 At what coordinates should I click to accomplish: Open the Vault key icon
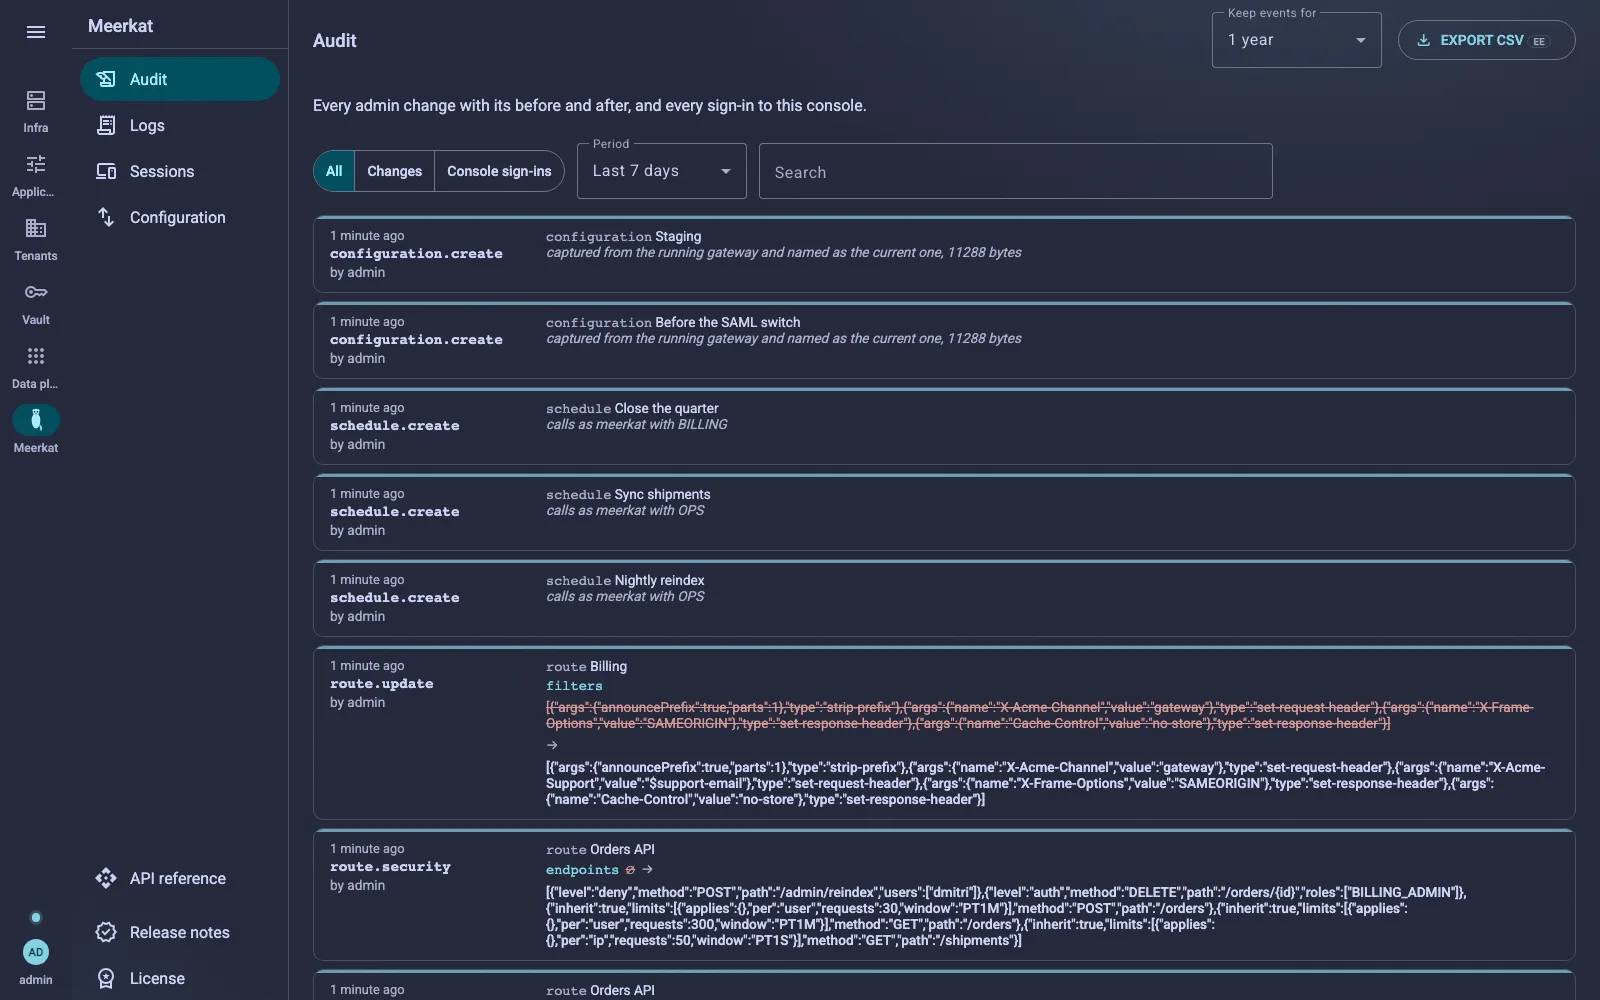point(36,292)
